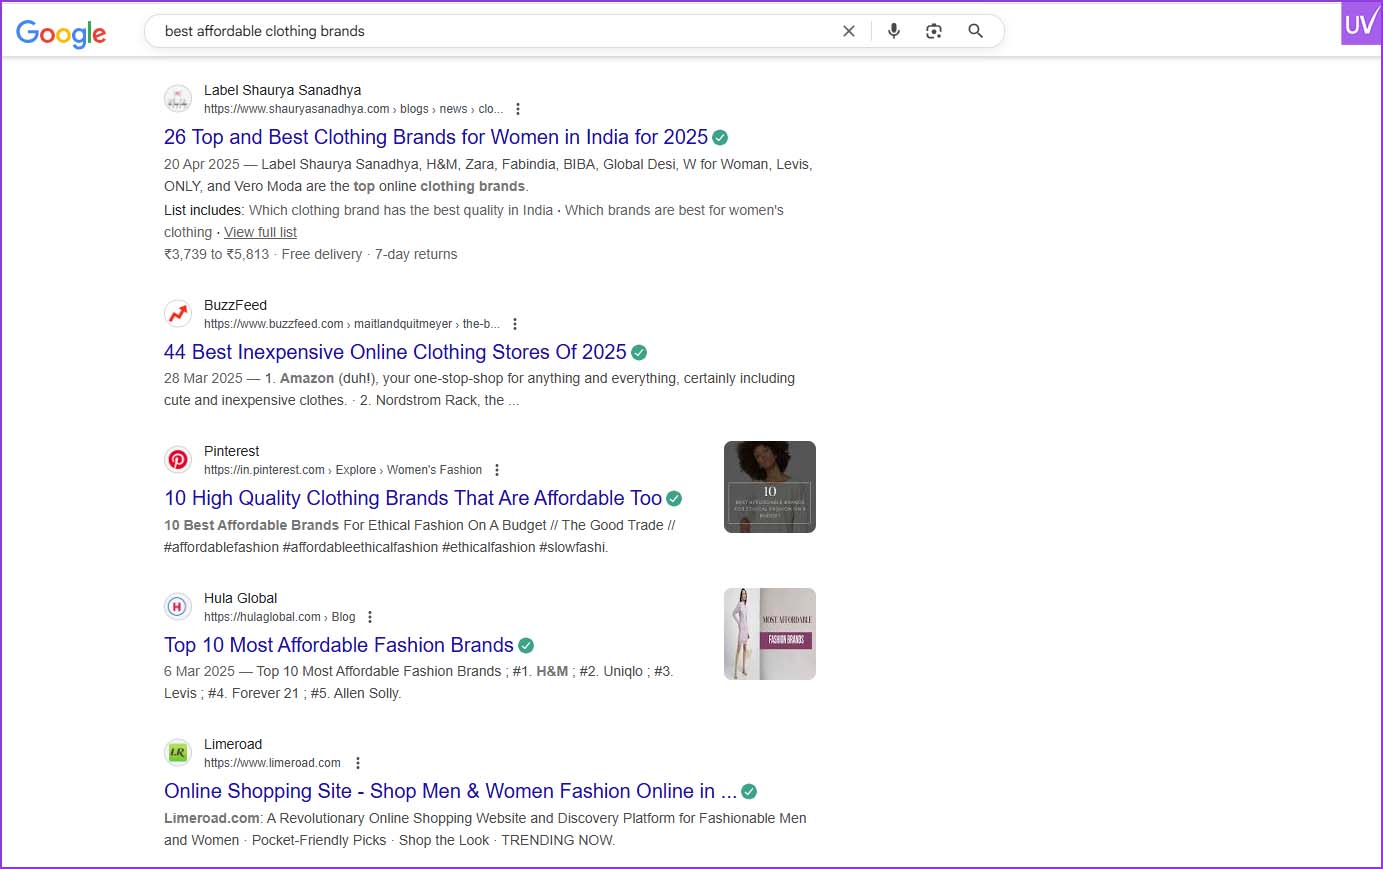Click 'View full list' link
This screenshot has height=869, width=1383.
[260, 232]
